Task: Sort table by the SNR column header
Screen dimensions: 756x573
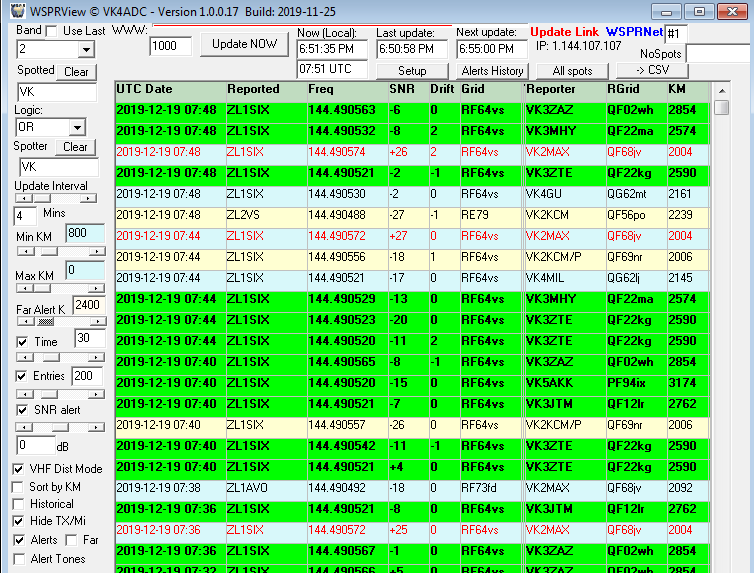Action: click(404, 89)
